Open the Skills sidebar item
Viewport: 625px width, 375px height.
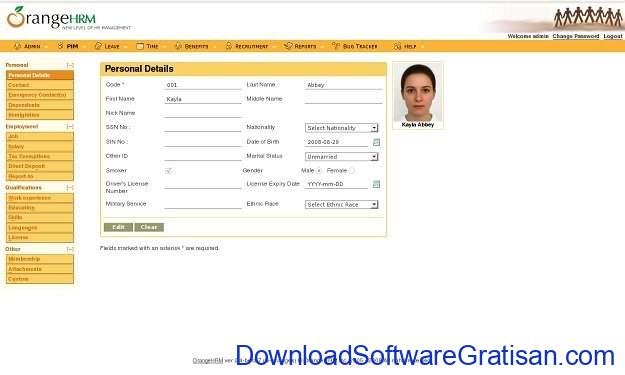pyautogui.click(x=40, y=218)
